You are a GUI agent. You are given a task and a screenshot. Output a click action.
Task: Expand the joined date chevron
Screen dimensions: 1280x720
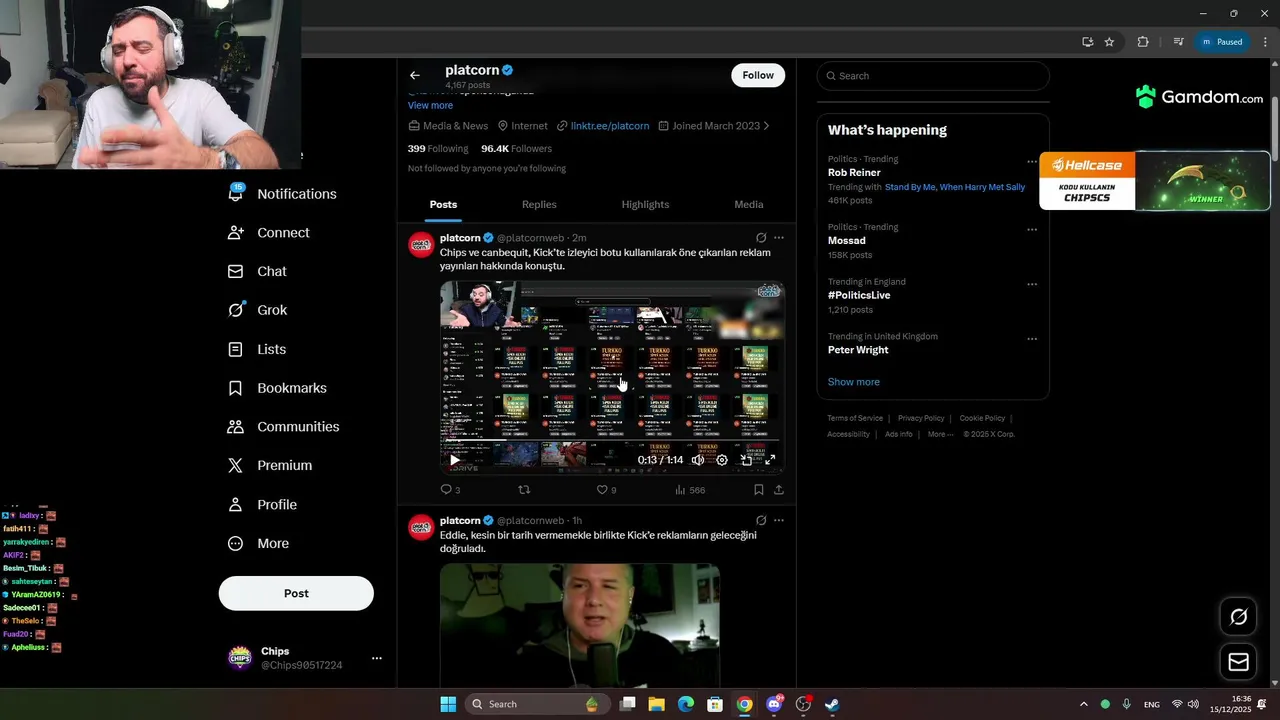(767, 126)
